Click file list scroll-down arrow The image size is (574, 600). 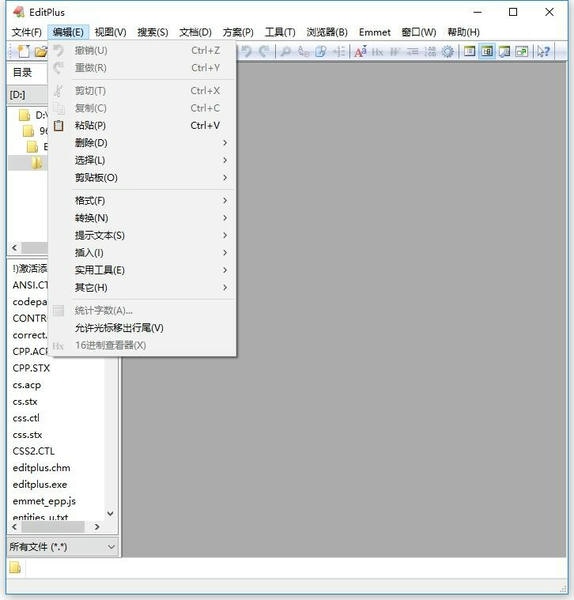tap(111, 514)
